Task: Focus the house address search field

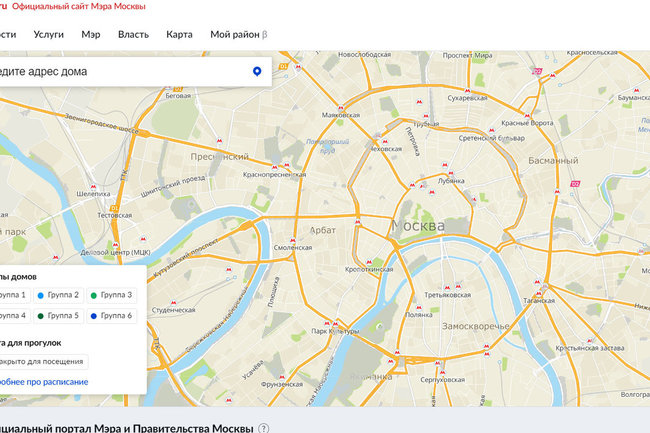Action: pos(120,72)
